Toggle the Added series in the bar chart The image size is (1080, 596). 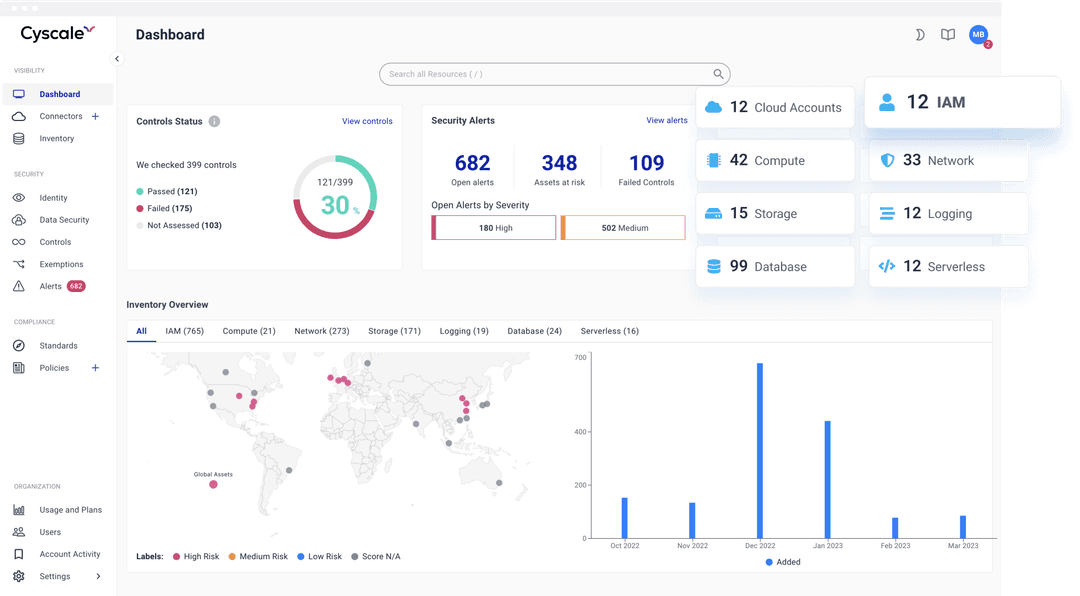782,562
